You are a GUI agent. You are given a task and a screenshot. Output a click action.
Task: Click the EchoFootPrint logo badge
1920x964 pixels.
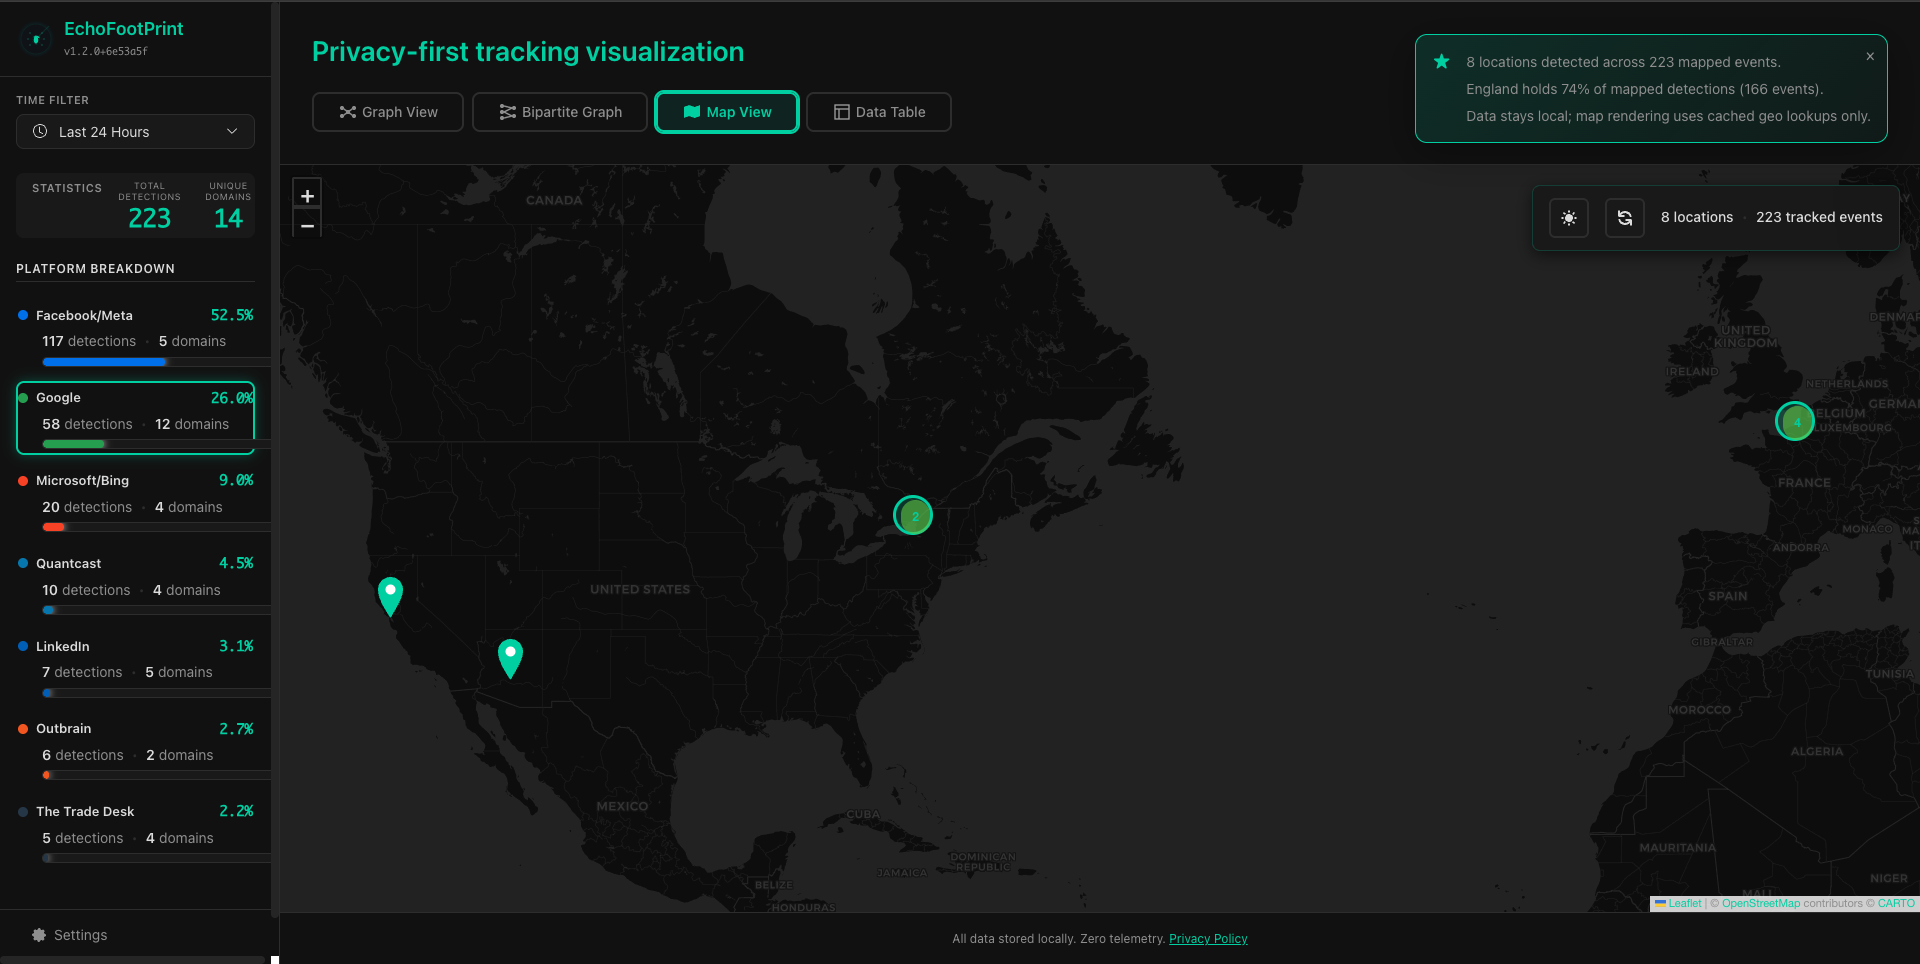pos(36,38)
